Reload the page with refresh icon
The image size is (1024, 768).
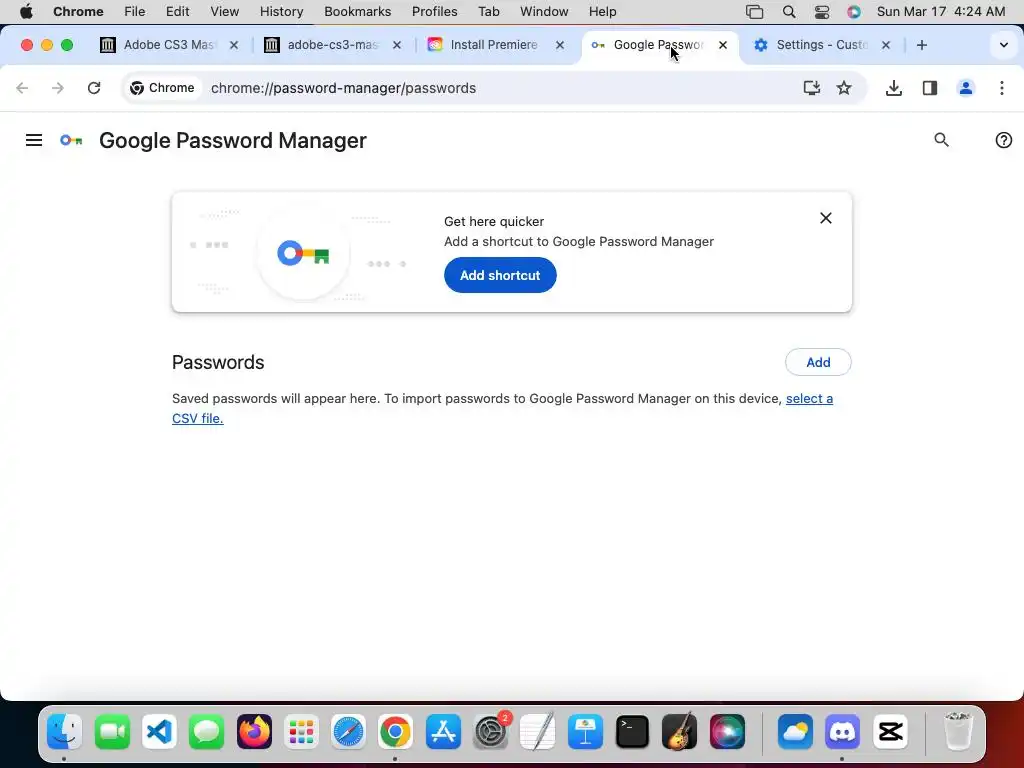pyautogui.click(x=94, y=88)
